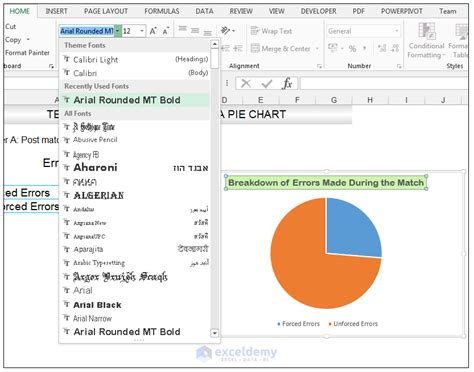The width and height of the screenshot is (474, 372).
Task: Open the DEVELOPER tab
Action: [319, 11]
